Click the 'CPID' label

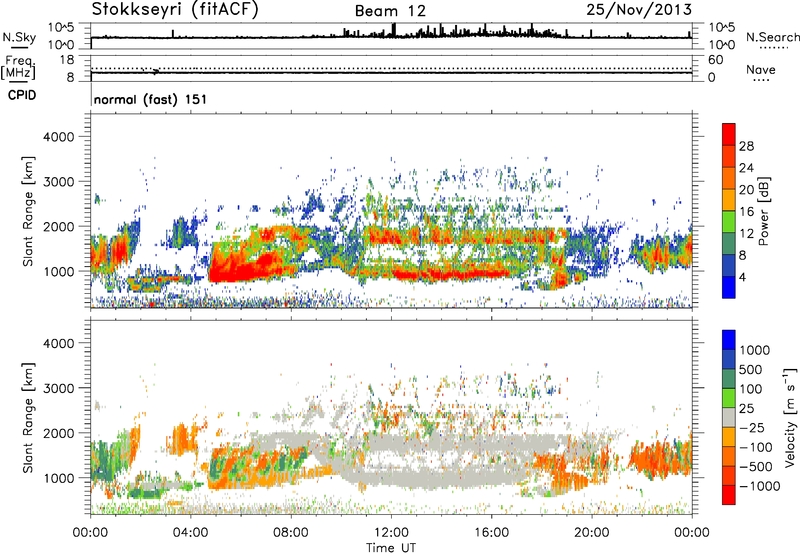[x=22, y=95]
